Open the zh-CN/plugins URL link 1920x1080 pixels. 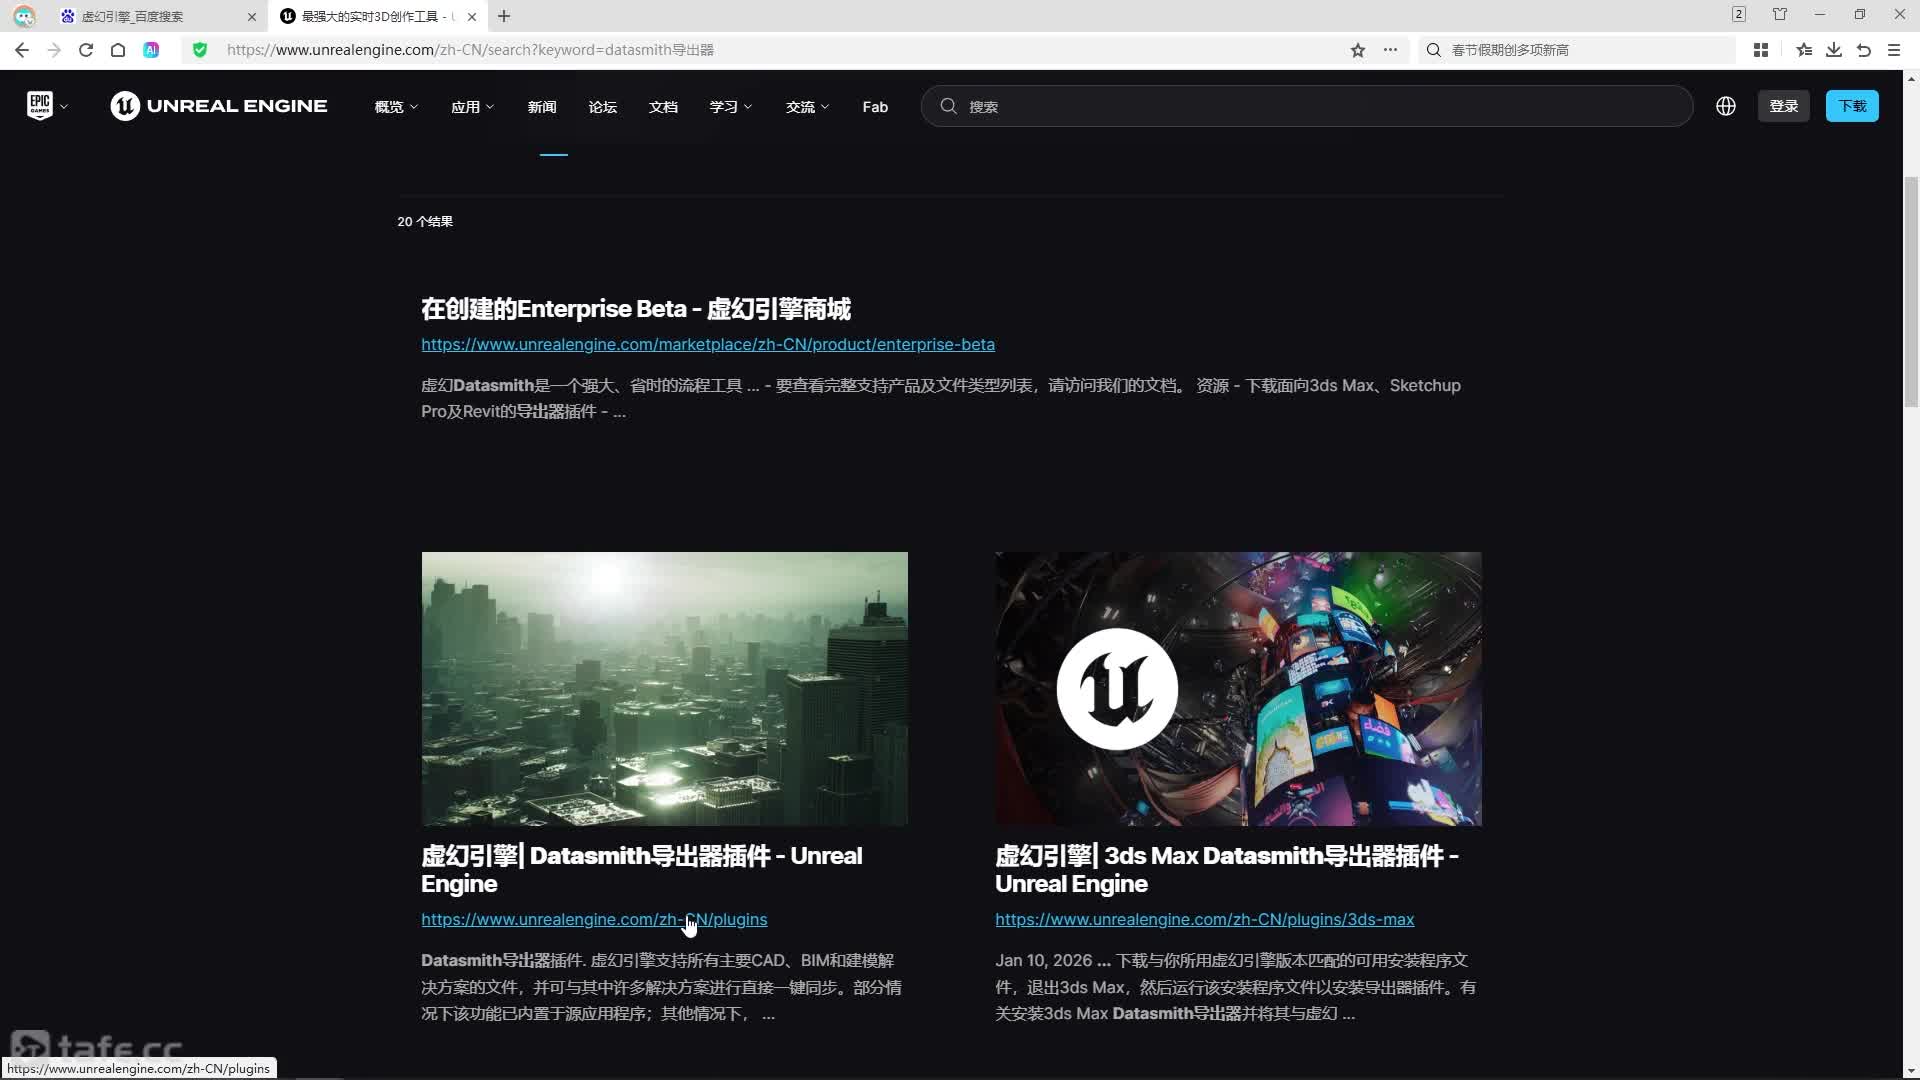(594, 920)
